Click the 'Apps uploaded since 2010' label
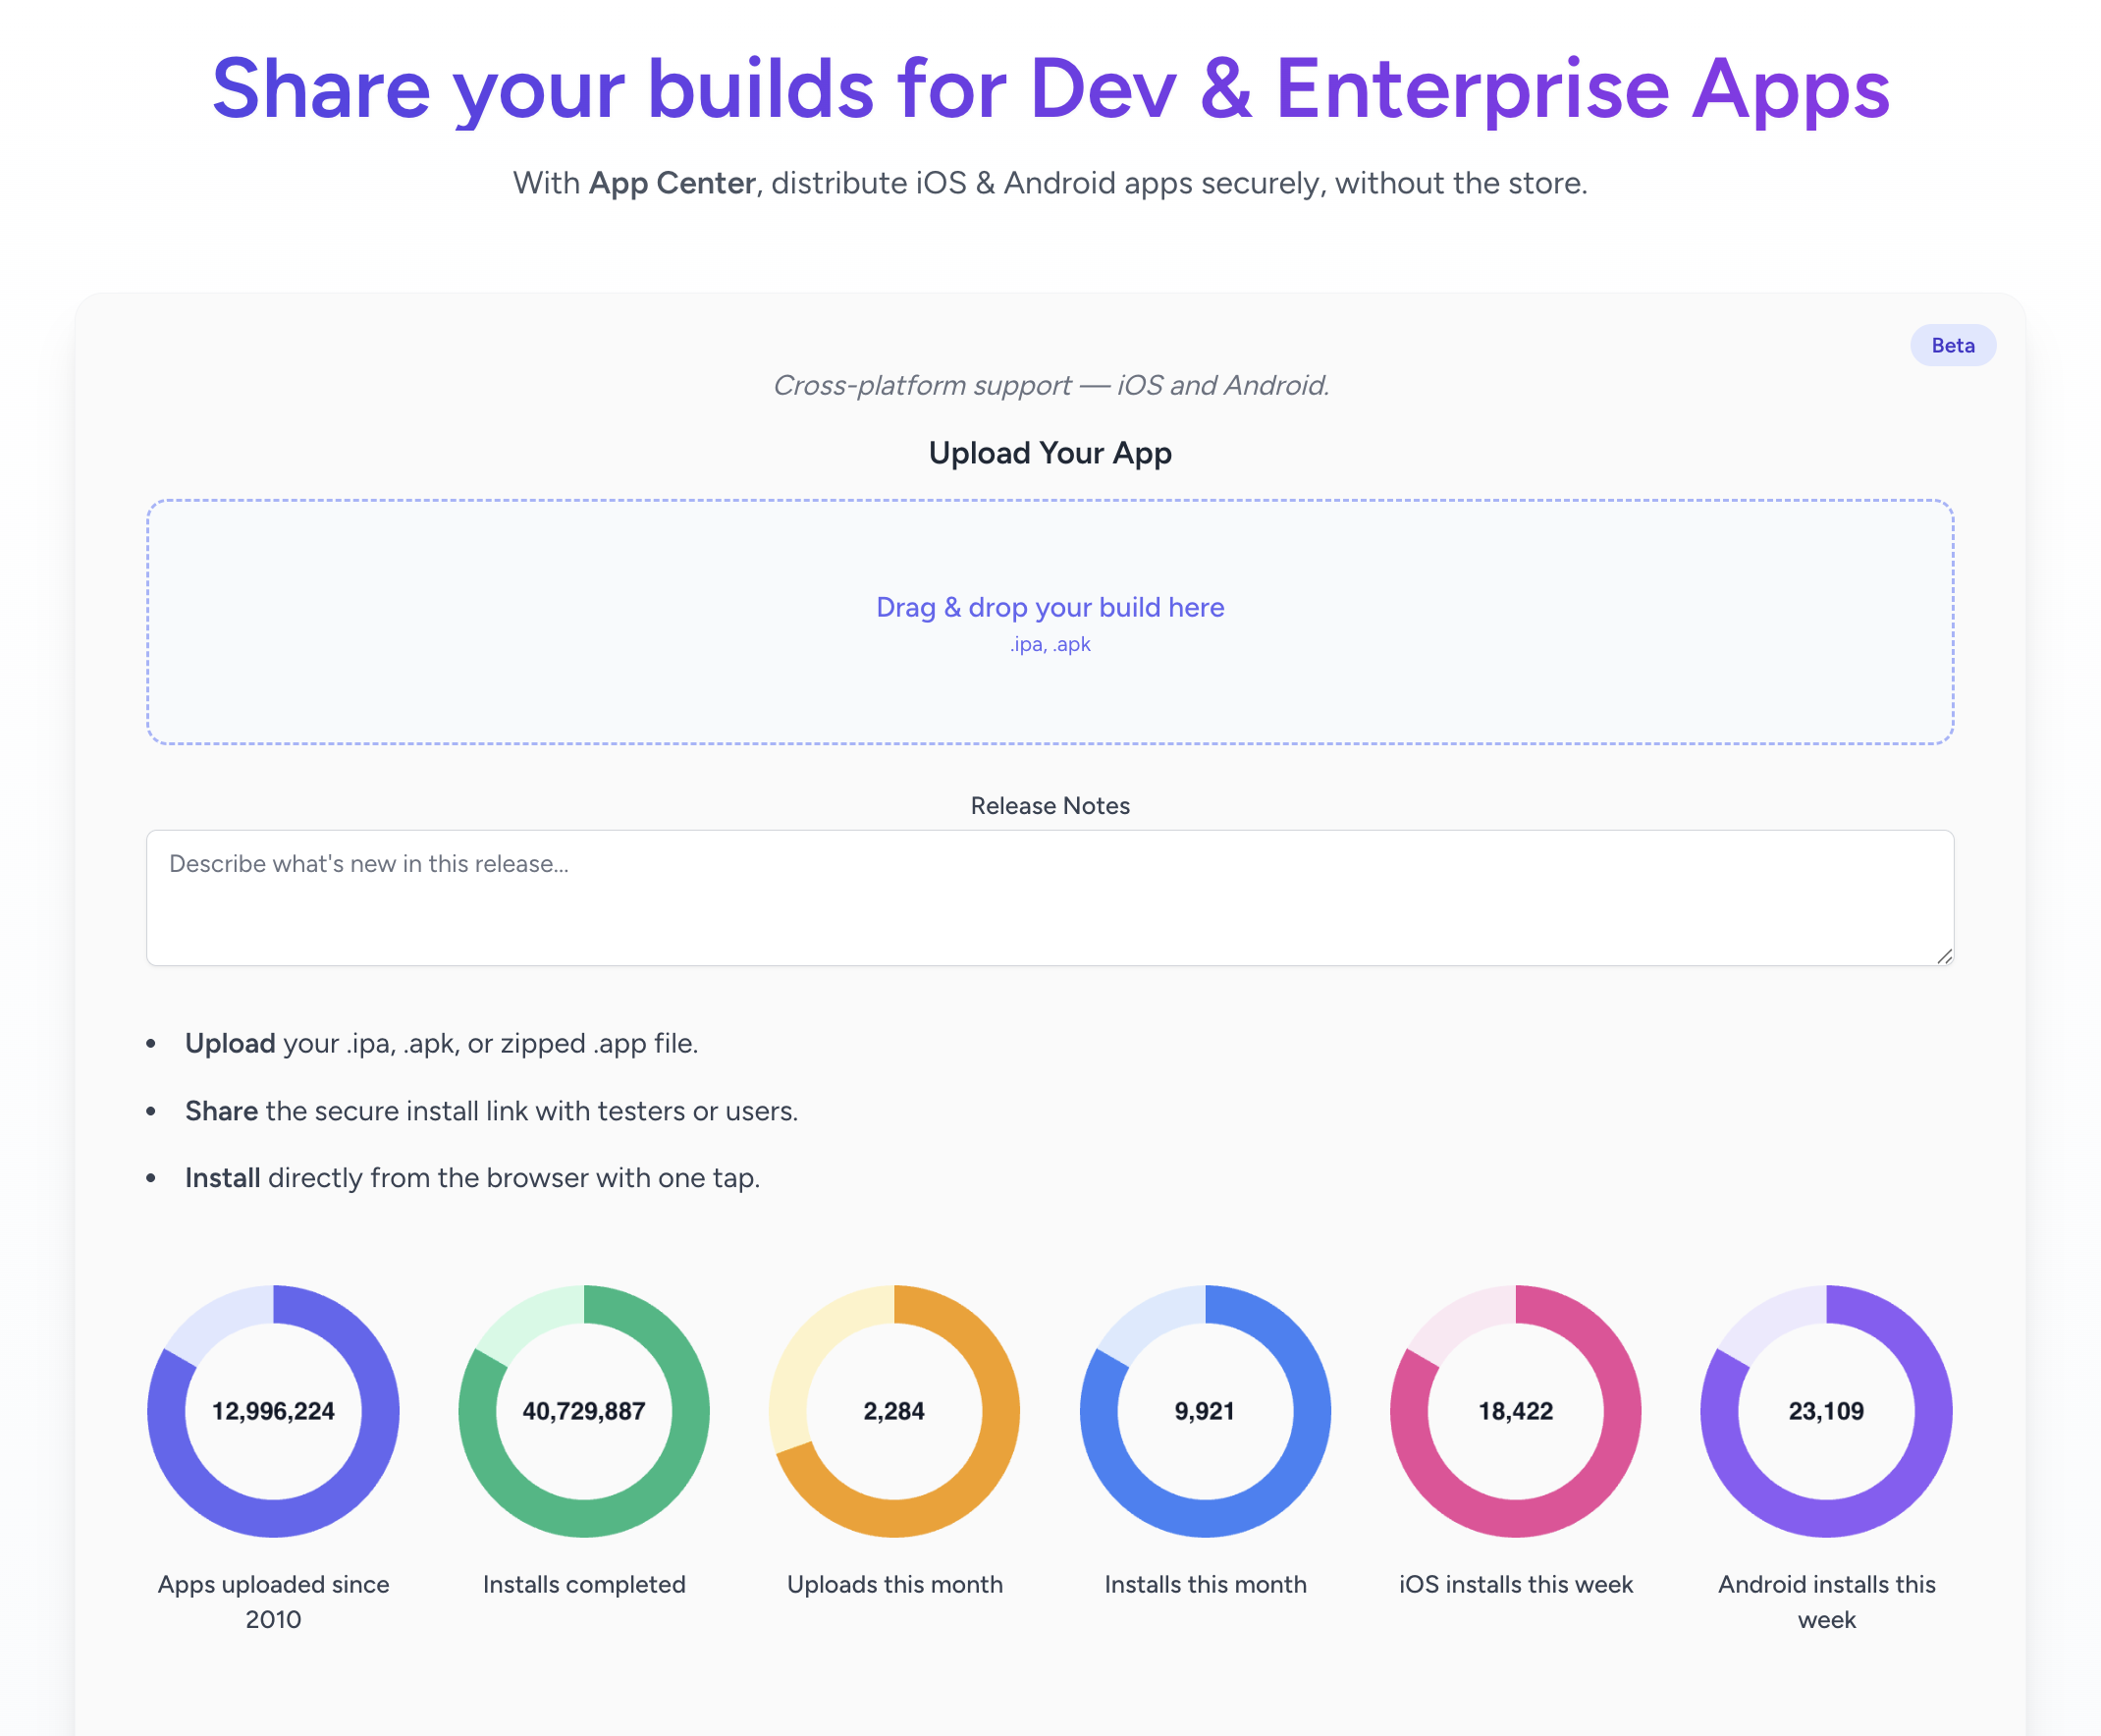Image resolution: width=2101 pixels, height=1736 pixels. click(273, 1601)
